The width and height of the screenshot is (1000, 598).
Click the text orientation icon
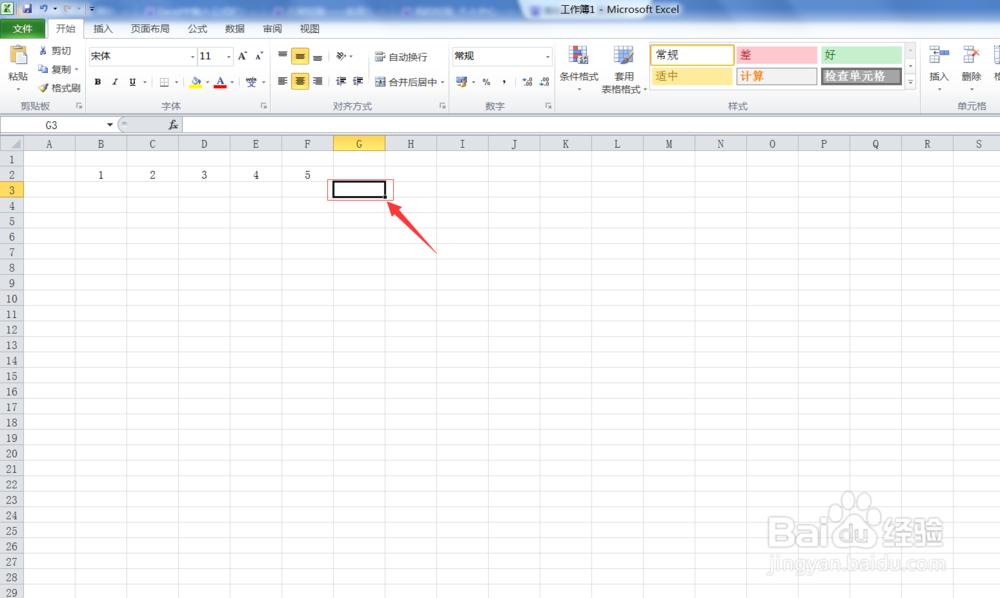tap(342, 56)
